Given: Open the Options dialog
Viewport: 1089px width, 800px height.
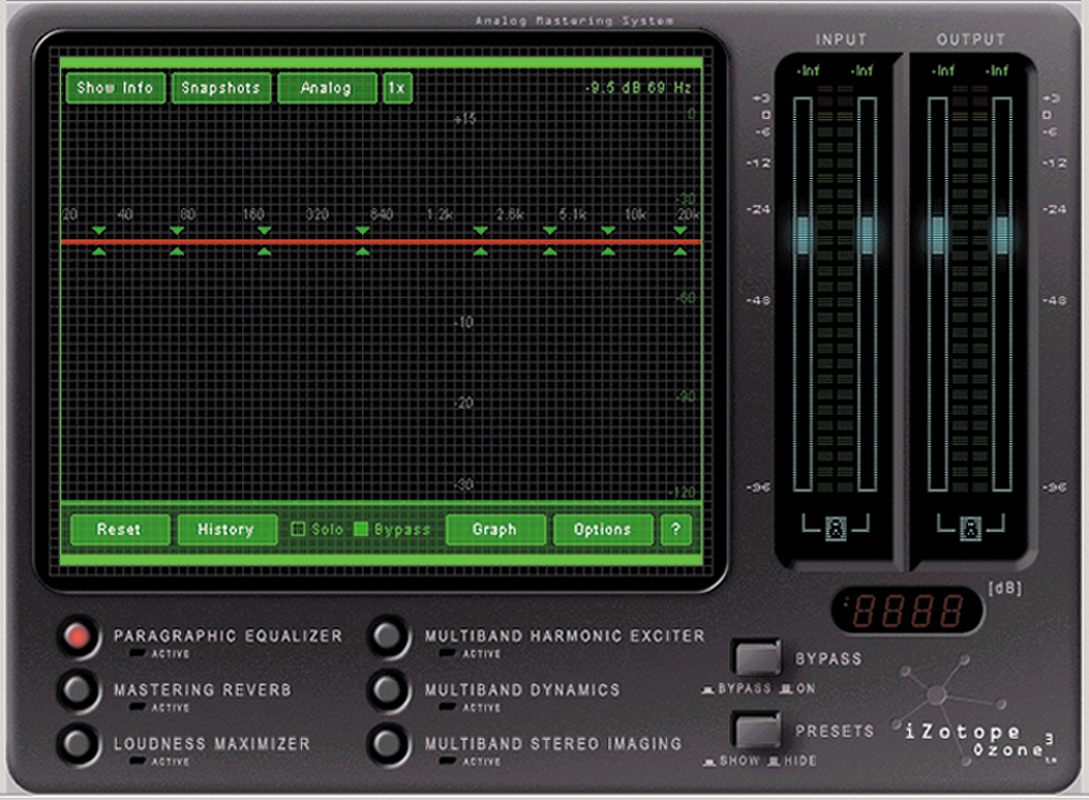Looking at the screenshot, I should coord(602,529).
